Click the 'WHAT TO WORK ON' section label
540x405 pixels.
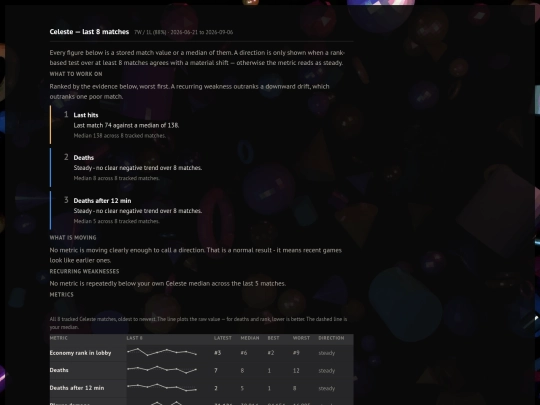click(76, 74)
